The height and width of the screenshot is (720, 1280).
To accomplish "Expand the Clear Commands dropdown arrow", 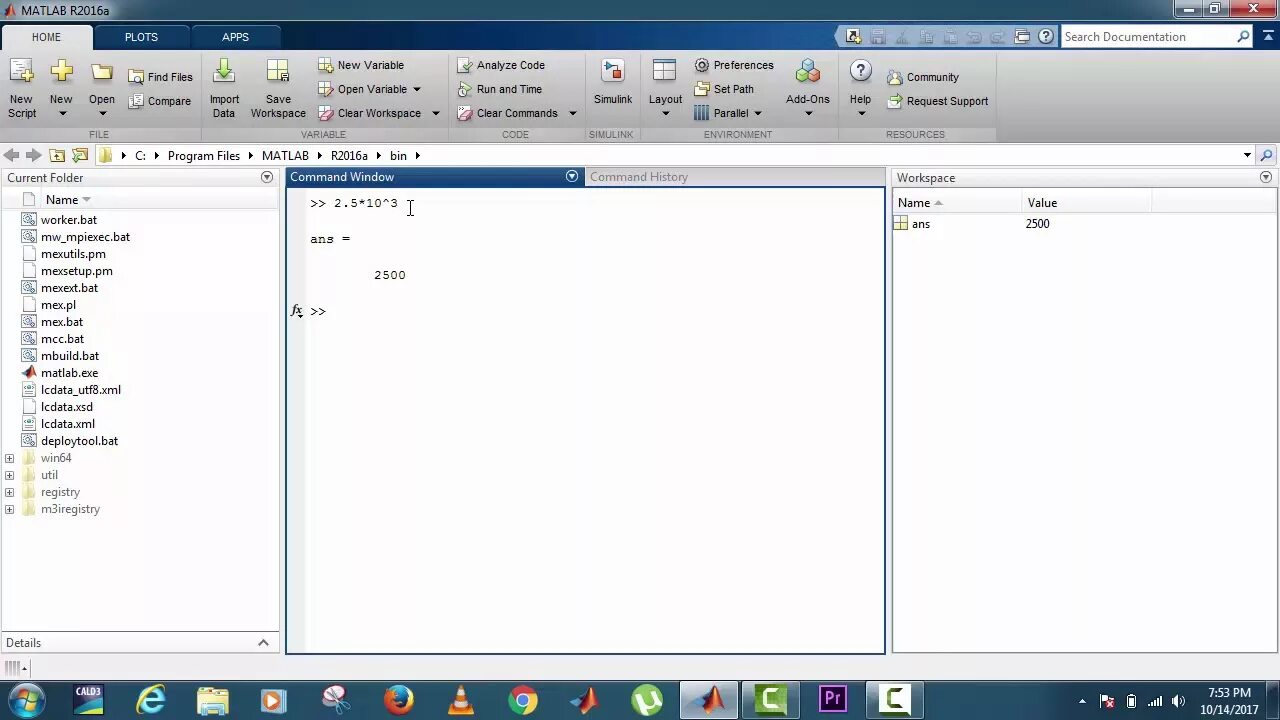I will click(x=572, y=113).
